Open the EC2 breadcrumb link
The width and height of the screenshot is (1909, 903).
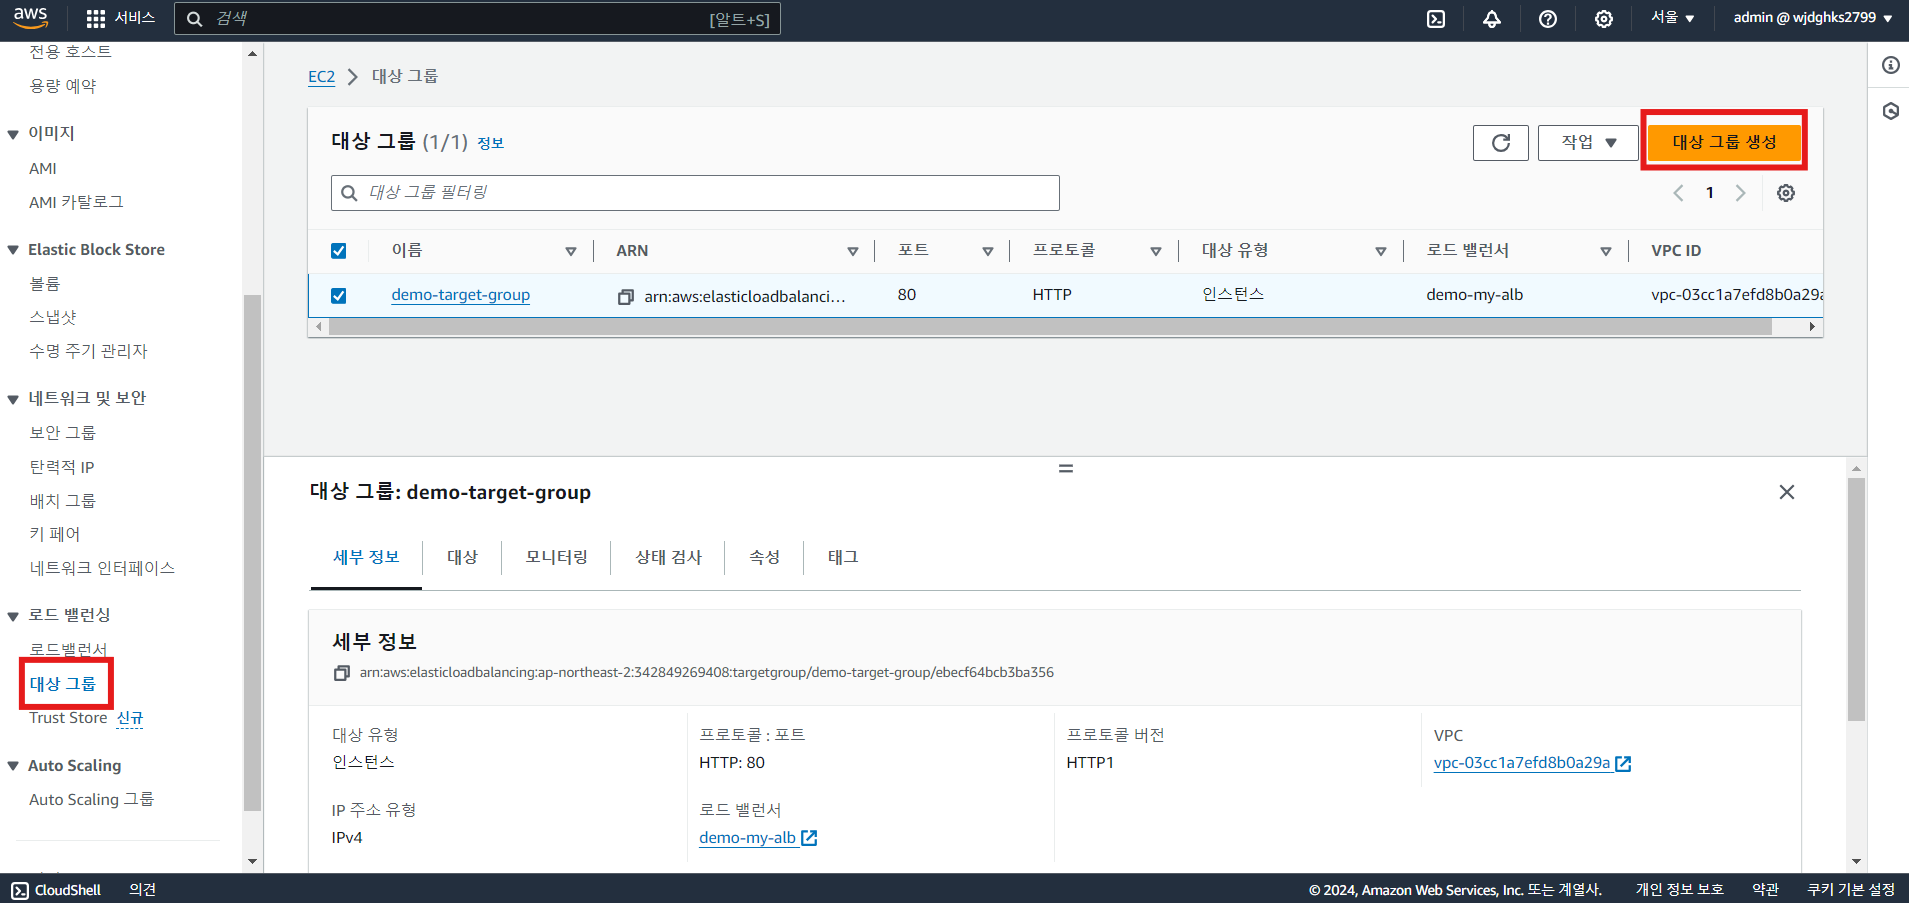click(x=321, y=77)
